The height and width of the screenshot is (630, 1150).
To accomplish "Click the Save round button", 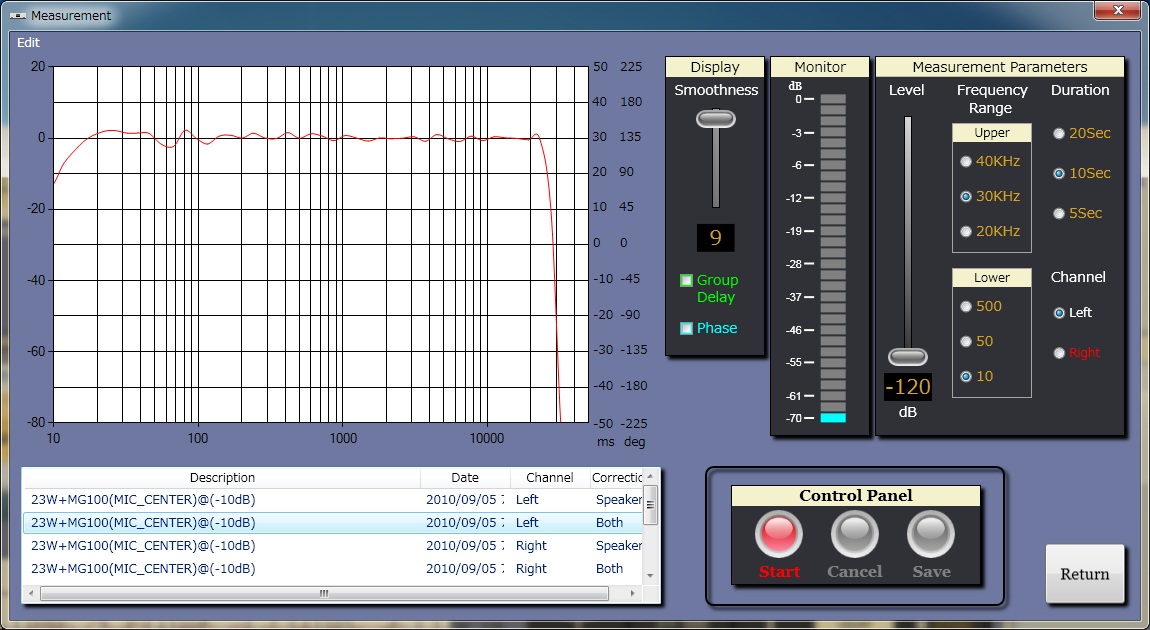I will click(930, 535).
